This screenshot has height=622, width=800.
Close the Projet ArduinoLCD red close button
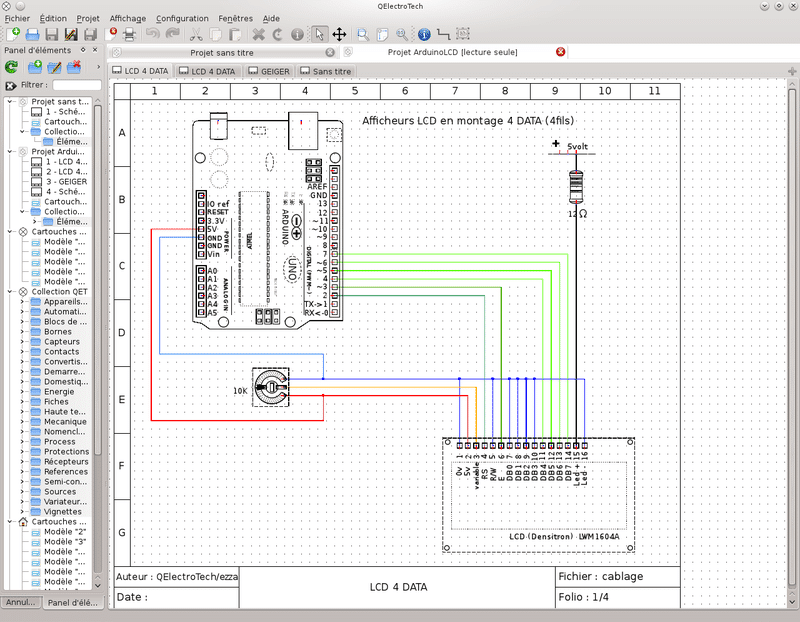pyautogui.click(x=560, y=51)
